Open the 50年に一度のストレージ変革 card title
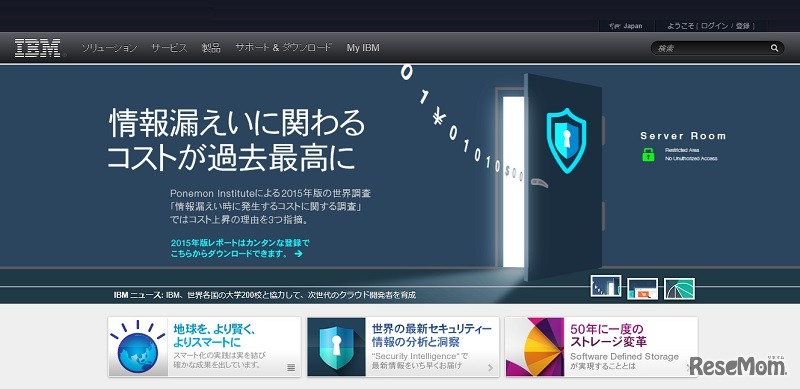 [608, 335]
